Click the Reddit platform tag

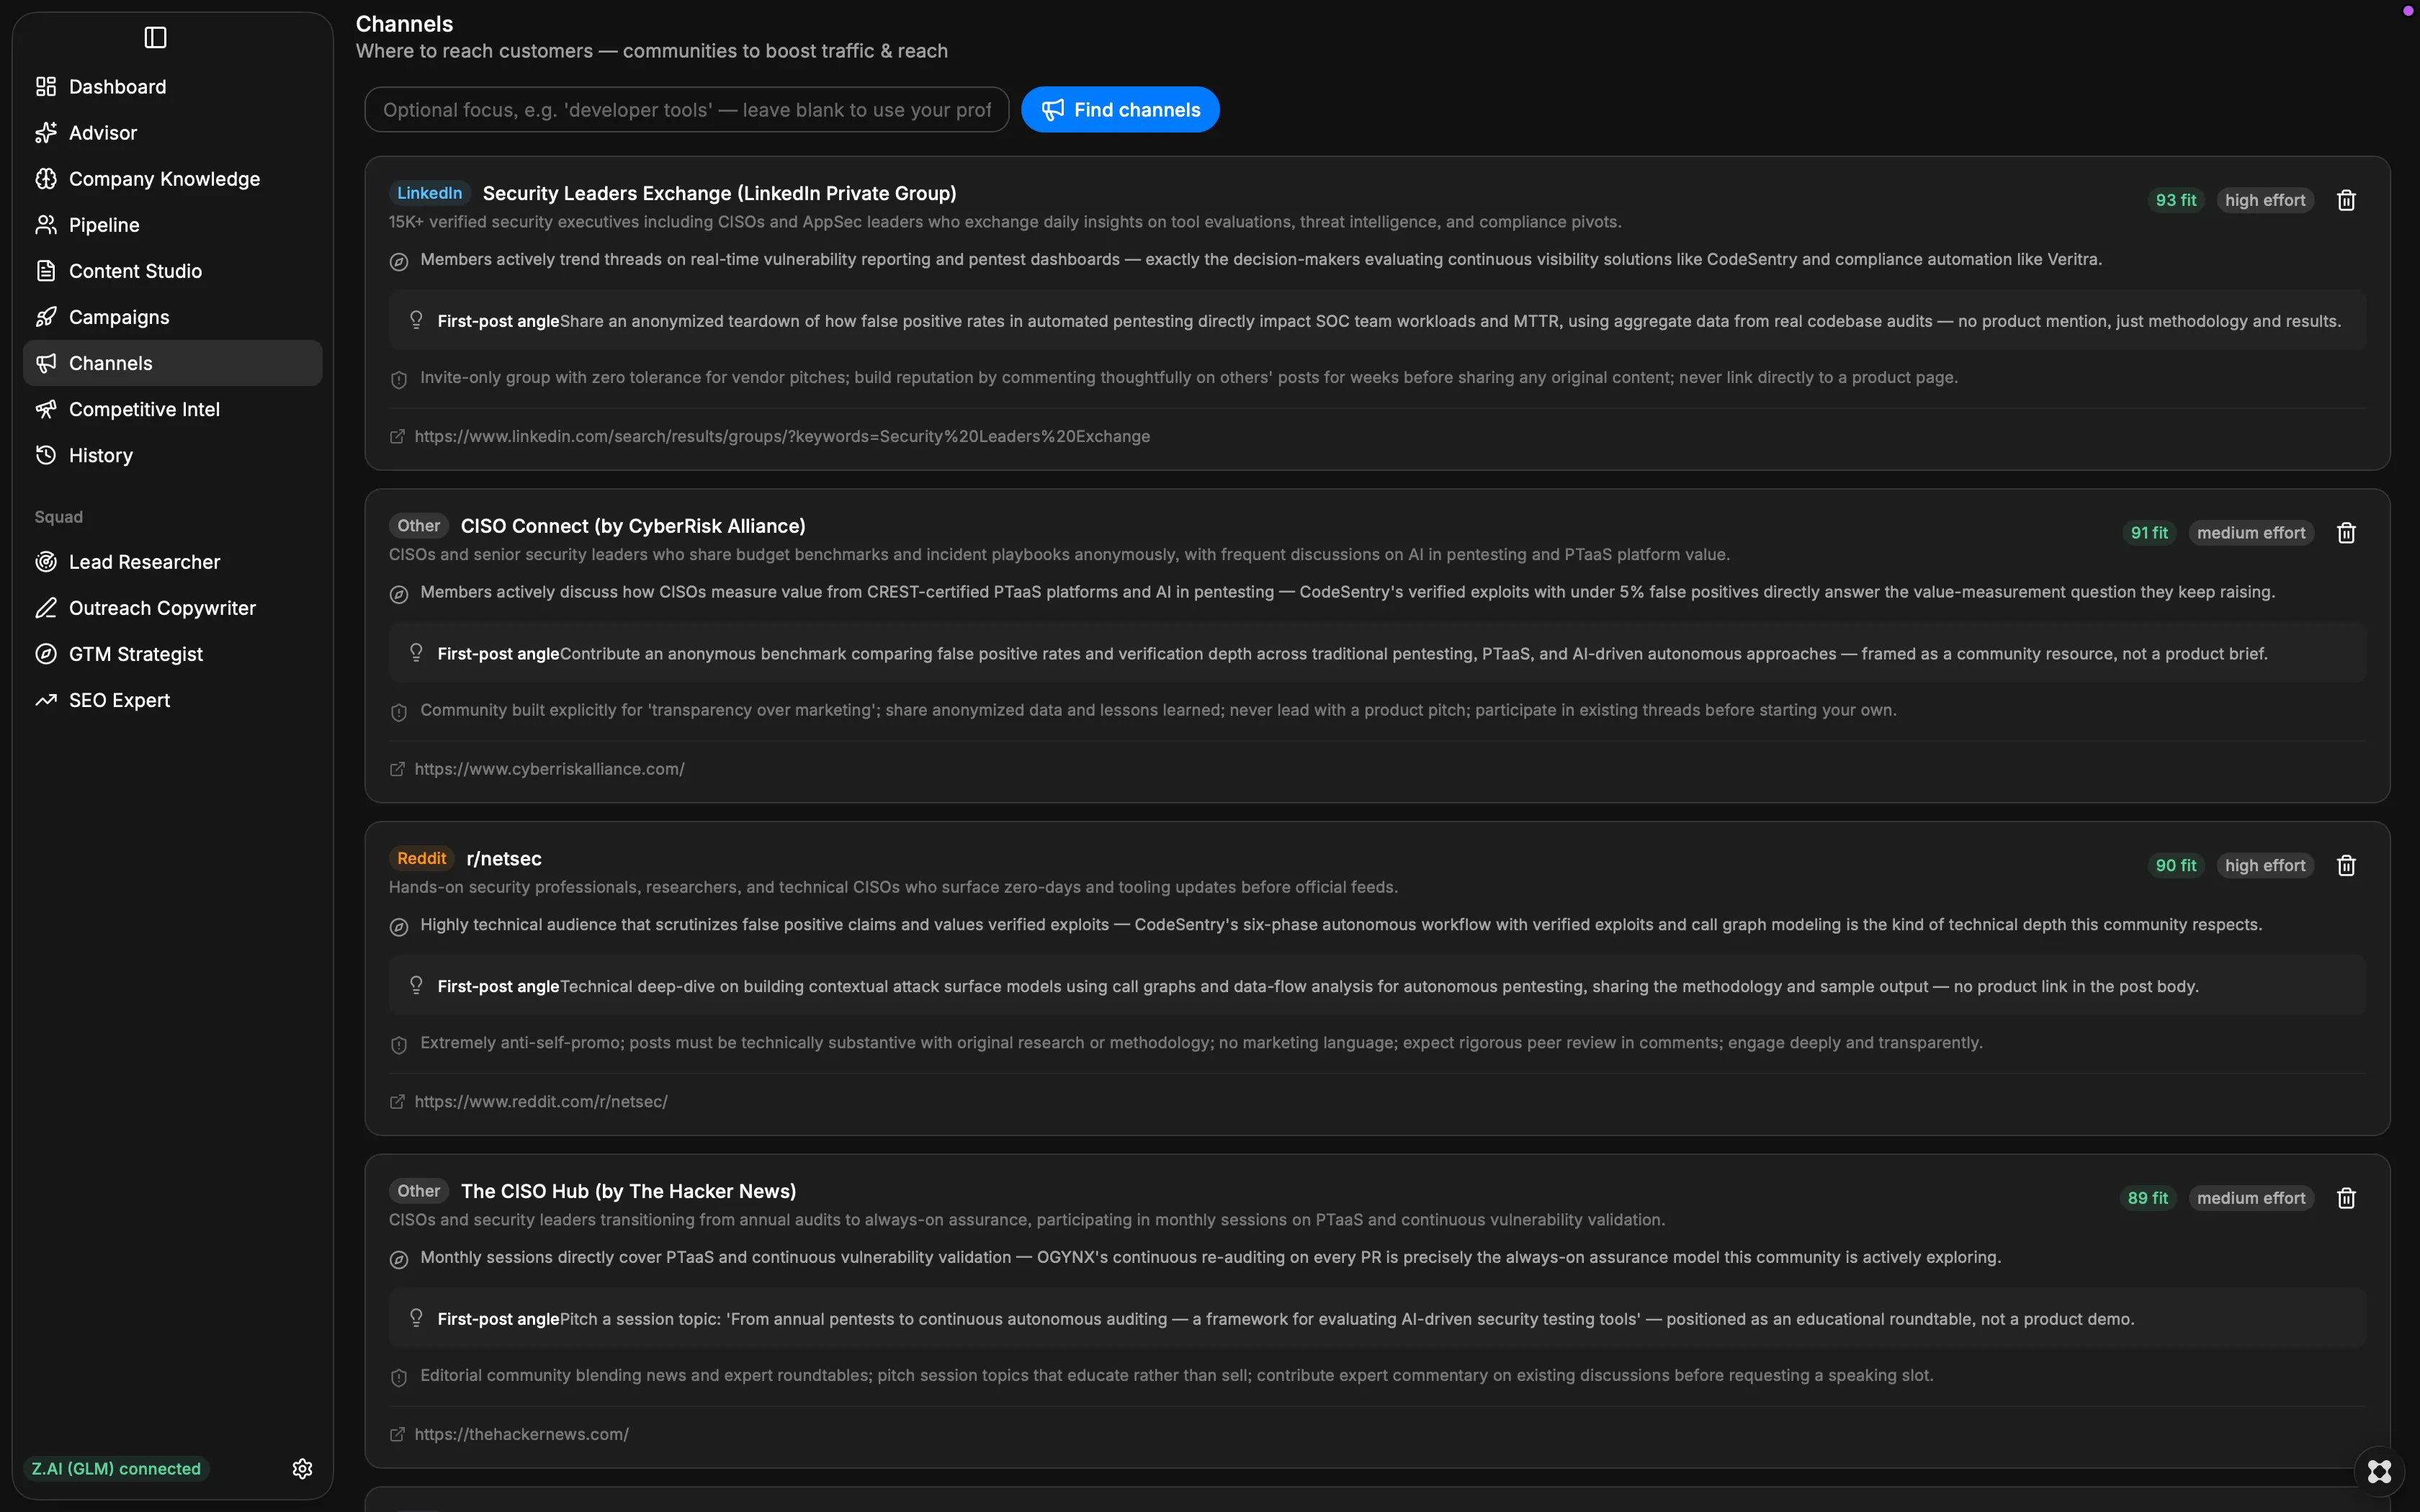pos(421,858)
